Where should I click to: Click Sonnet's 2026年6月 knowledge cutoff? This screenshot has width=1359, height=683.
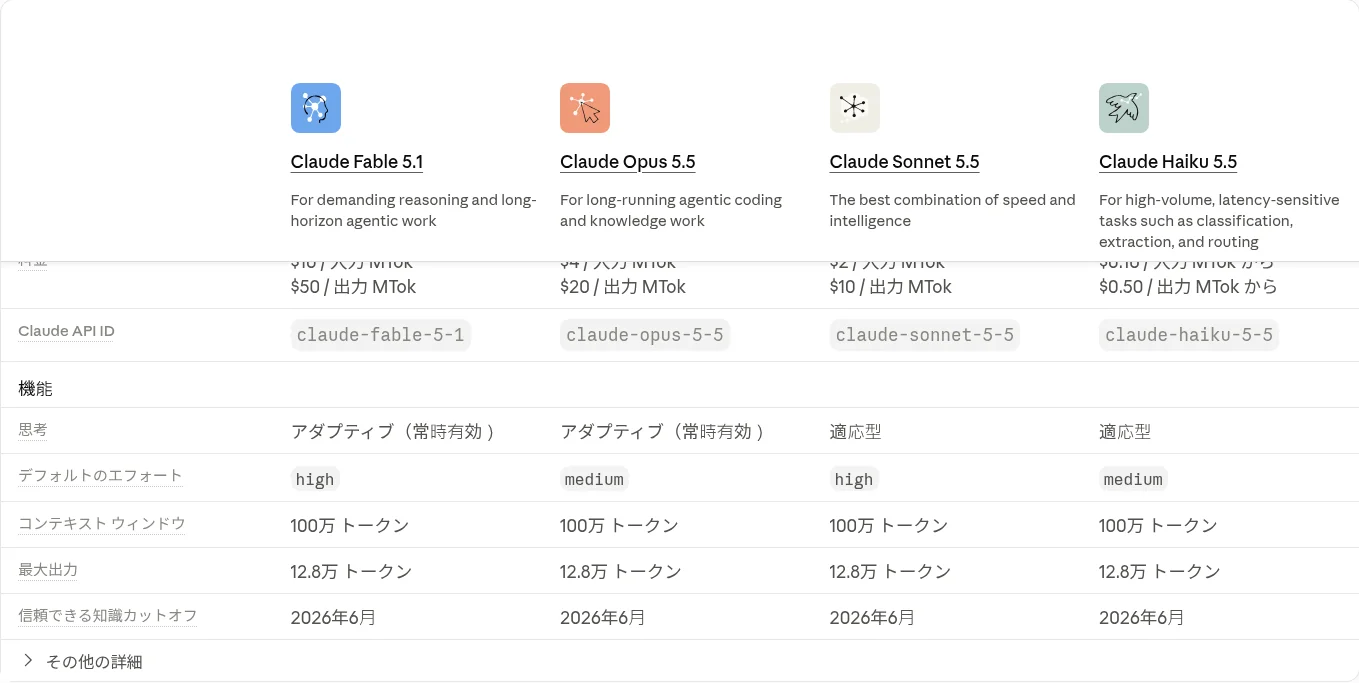[872, 618]
